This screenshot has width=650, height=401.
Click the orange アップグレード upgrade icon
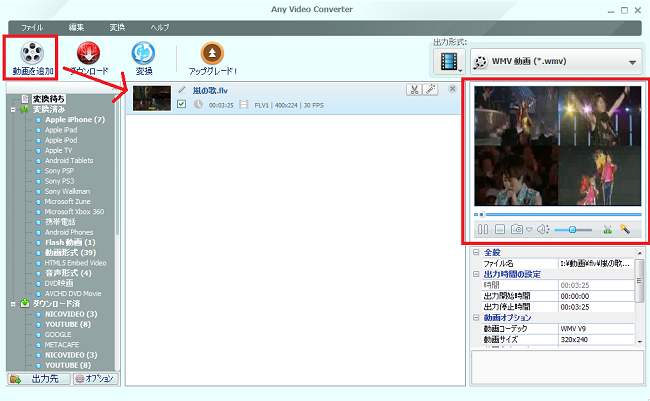[x=212, y=53]
